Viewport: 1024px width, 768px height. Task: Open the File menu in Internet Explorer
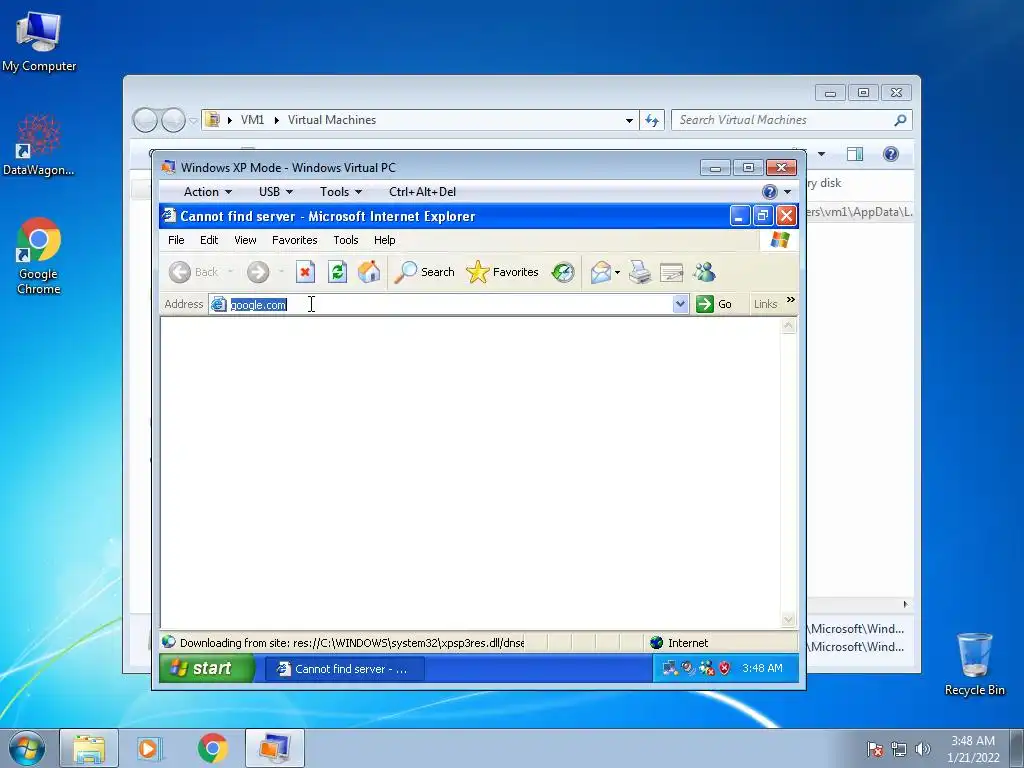point(176,240)
